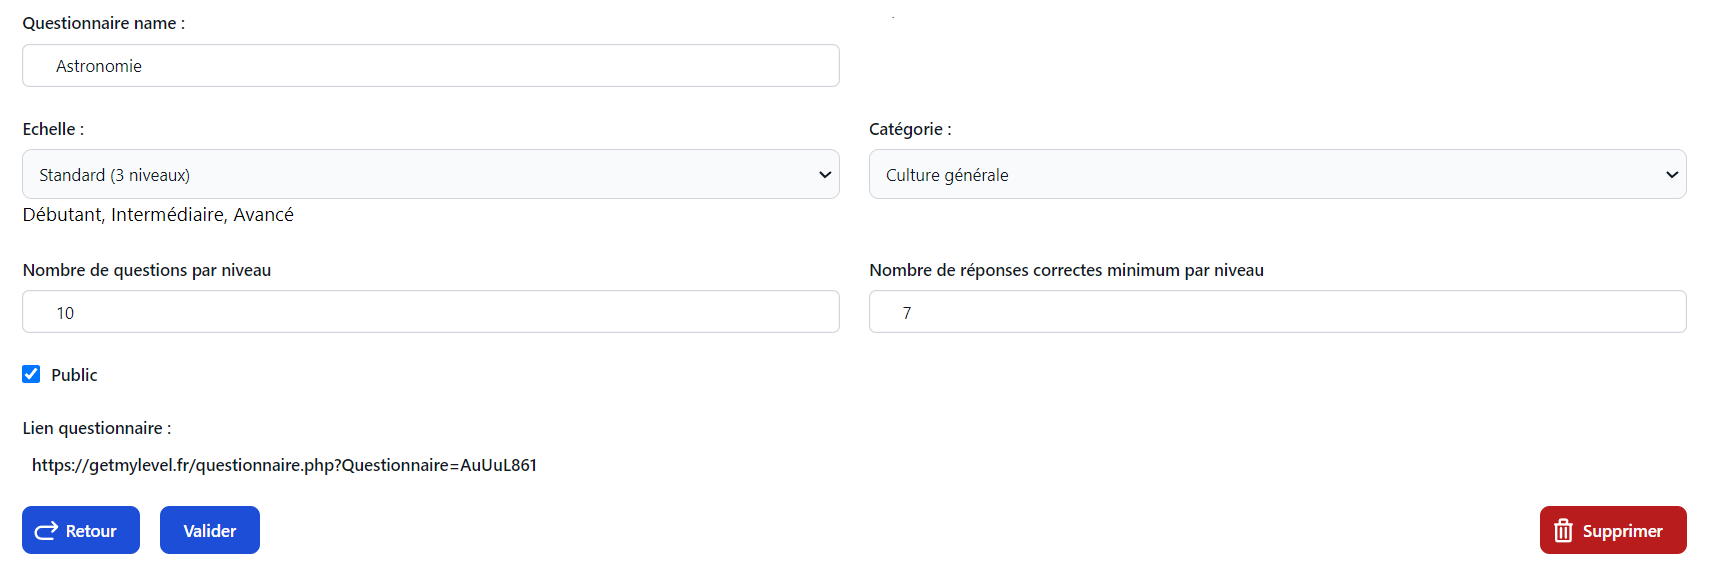1728x565 pixels.
Task: Click the Retour button text
Action: pos(91,531)
